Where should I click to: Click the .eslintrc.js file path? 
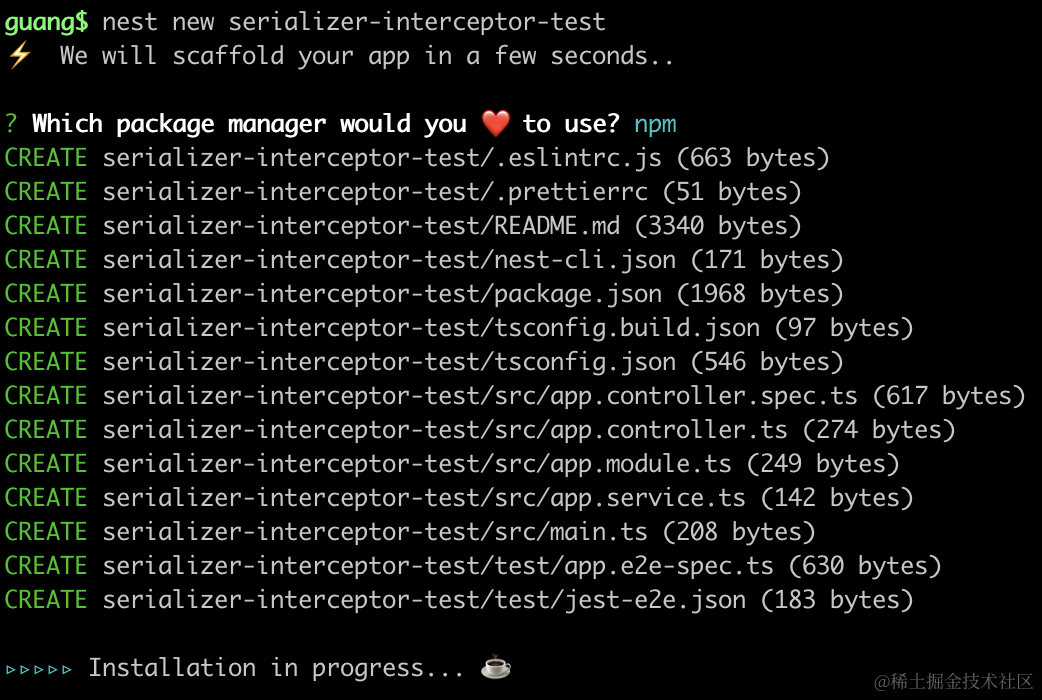pyautogui.click(x=382, y=158)
